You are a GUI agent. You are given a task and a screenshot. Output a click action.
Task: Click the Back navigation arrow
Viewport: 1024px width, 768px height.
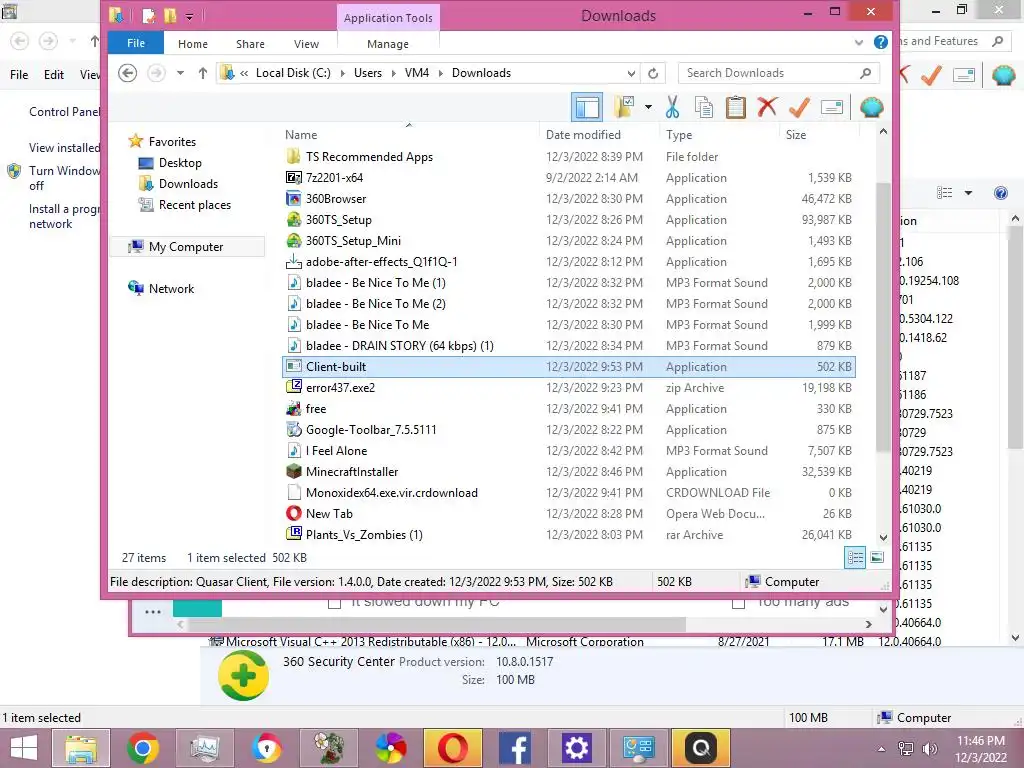127,72
